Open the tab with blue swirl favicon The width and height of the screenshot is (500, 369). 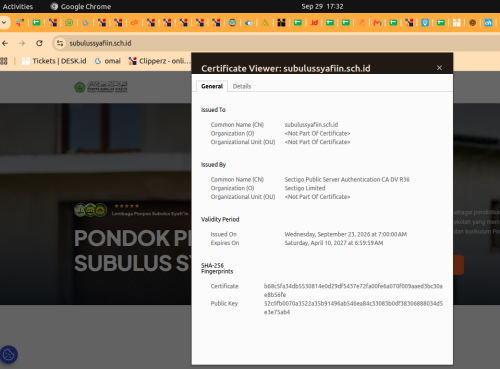tap(85, 23)
